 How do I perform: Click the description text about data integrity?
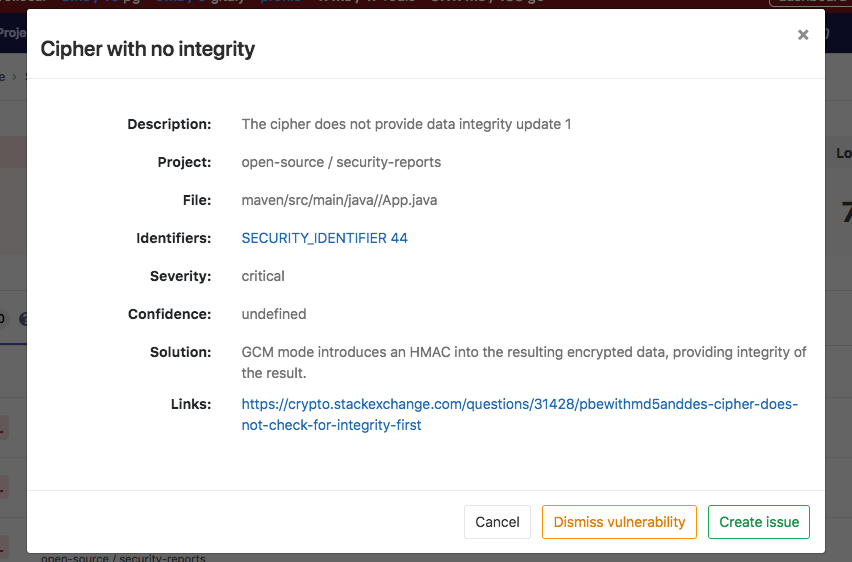(406, 124)
